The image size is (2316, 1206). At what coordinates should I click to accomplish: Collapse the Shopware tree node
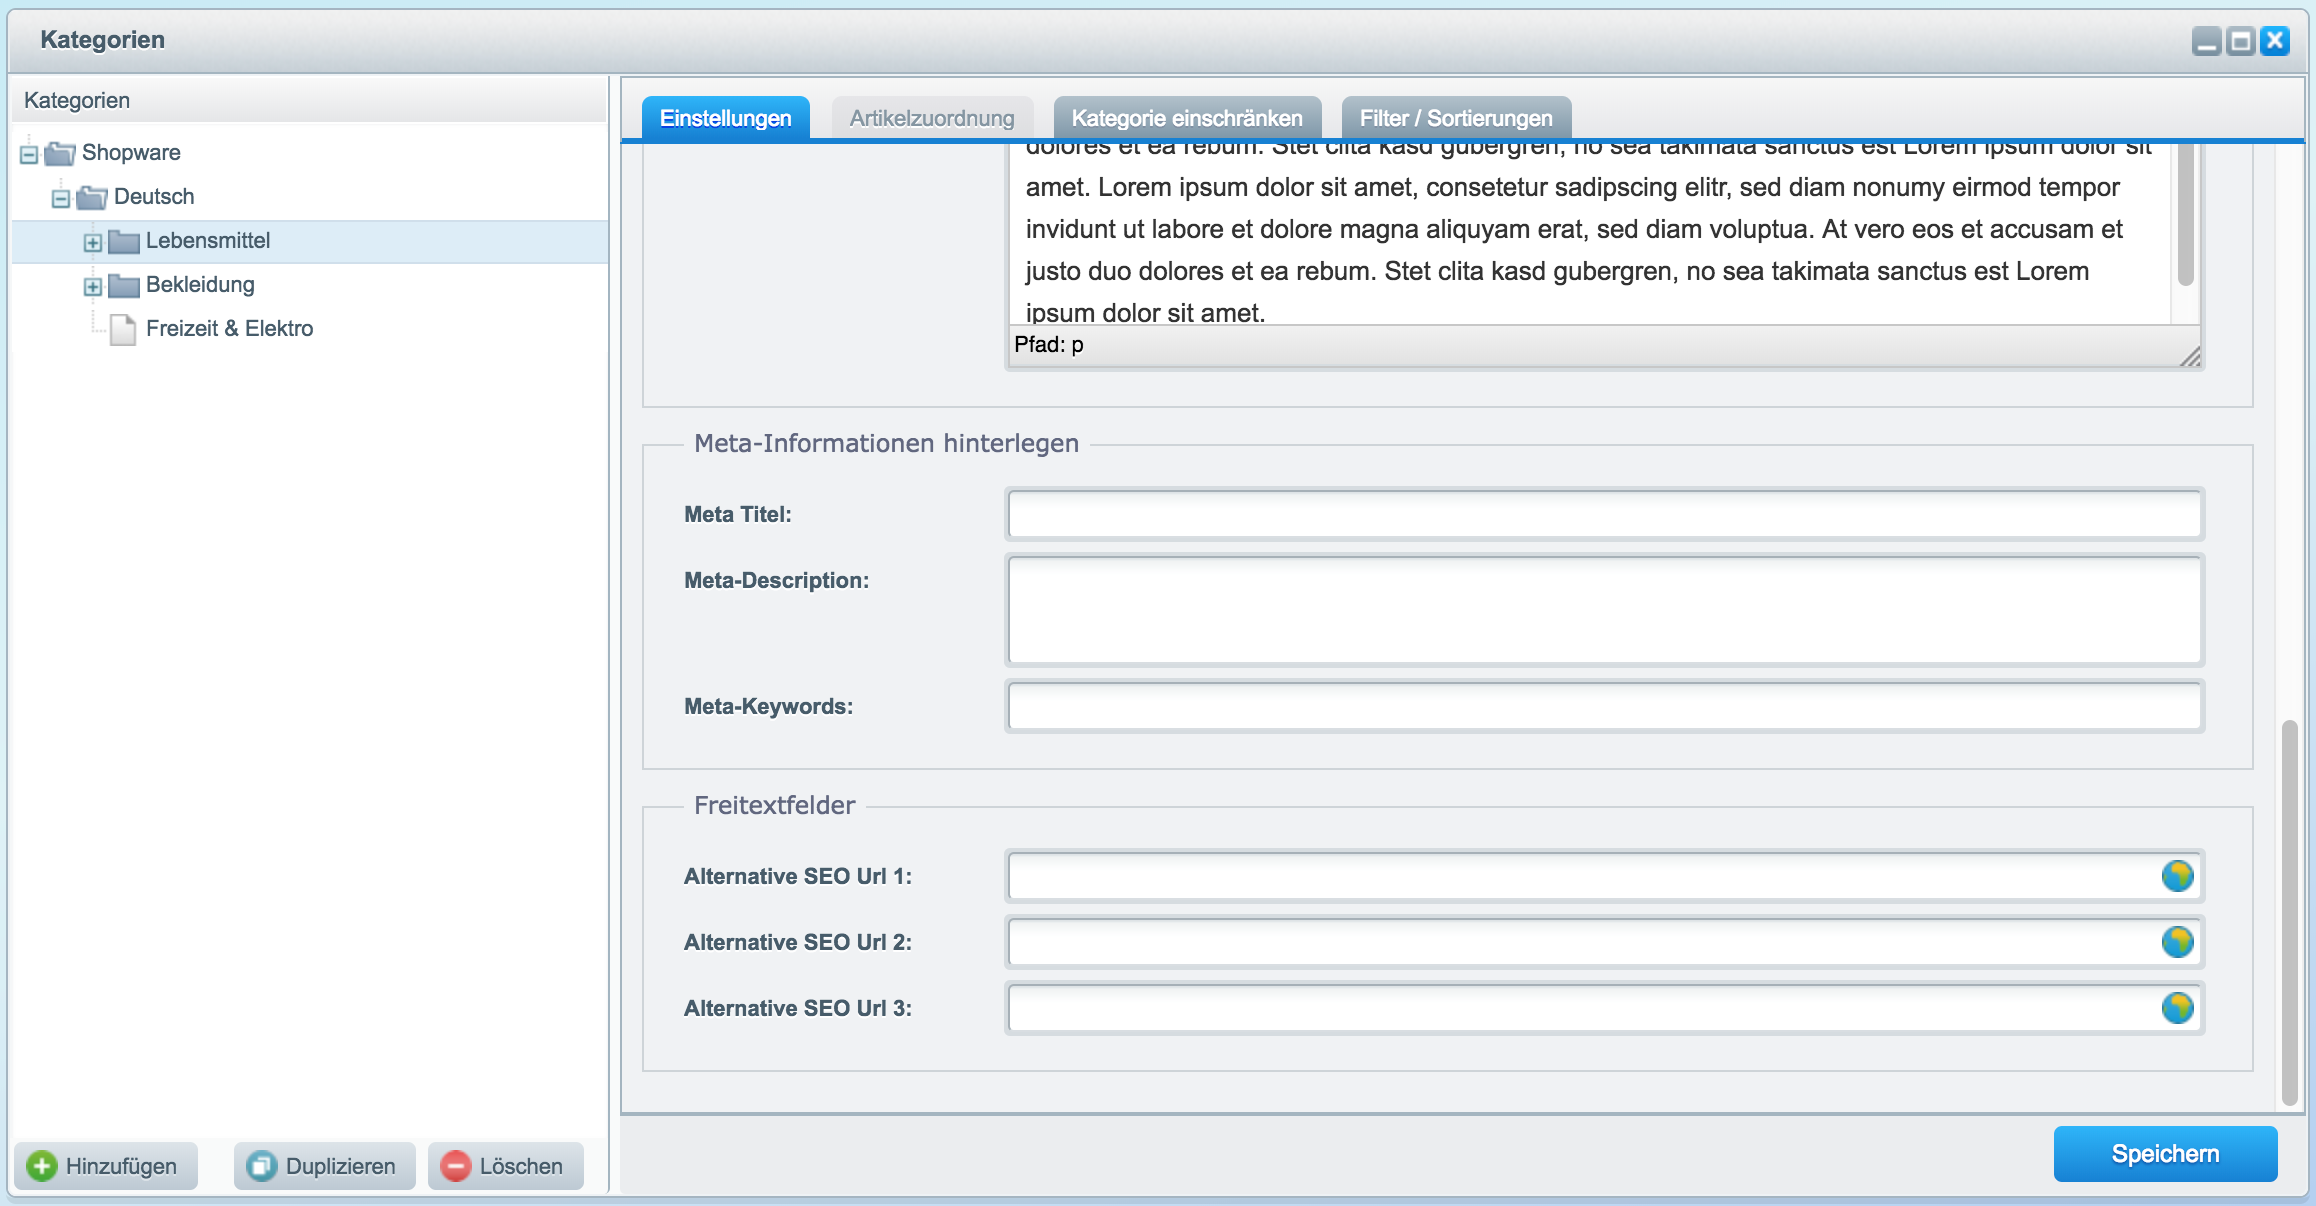29,154
